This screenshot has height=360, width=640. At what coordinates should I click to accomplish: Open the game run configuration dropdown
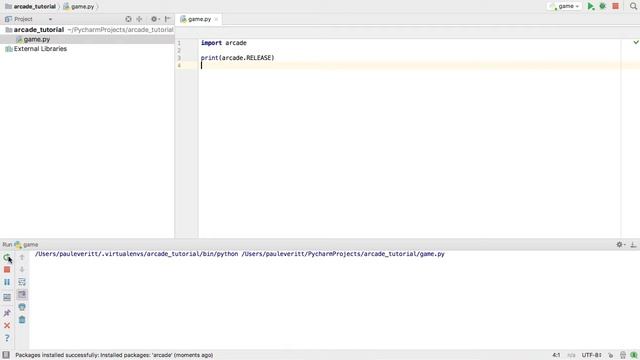coord(564,6)
